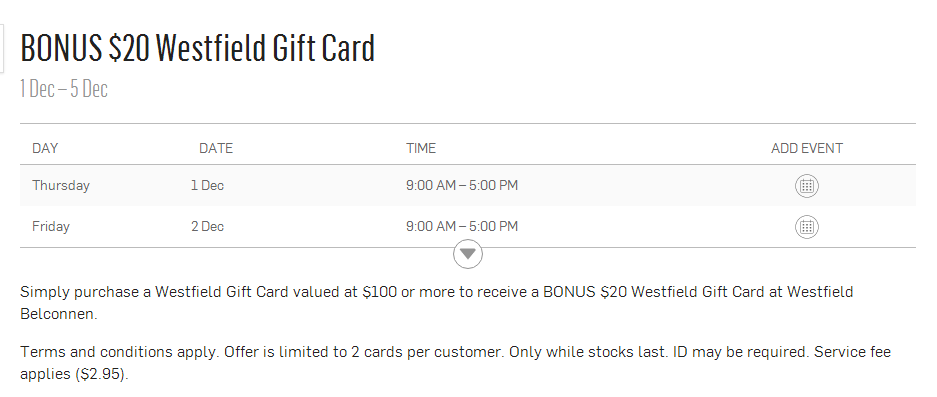Click the partial panel edge beside the title
The image size is (937, 397).
point(2,48)
